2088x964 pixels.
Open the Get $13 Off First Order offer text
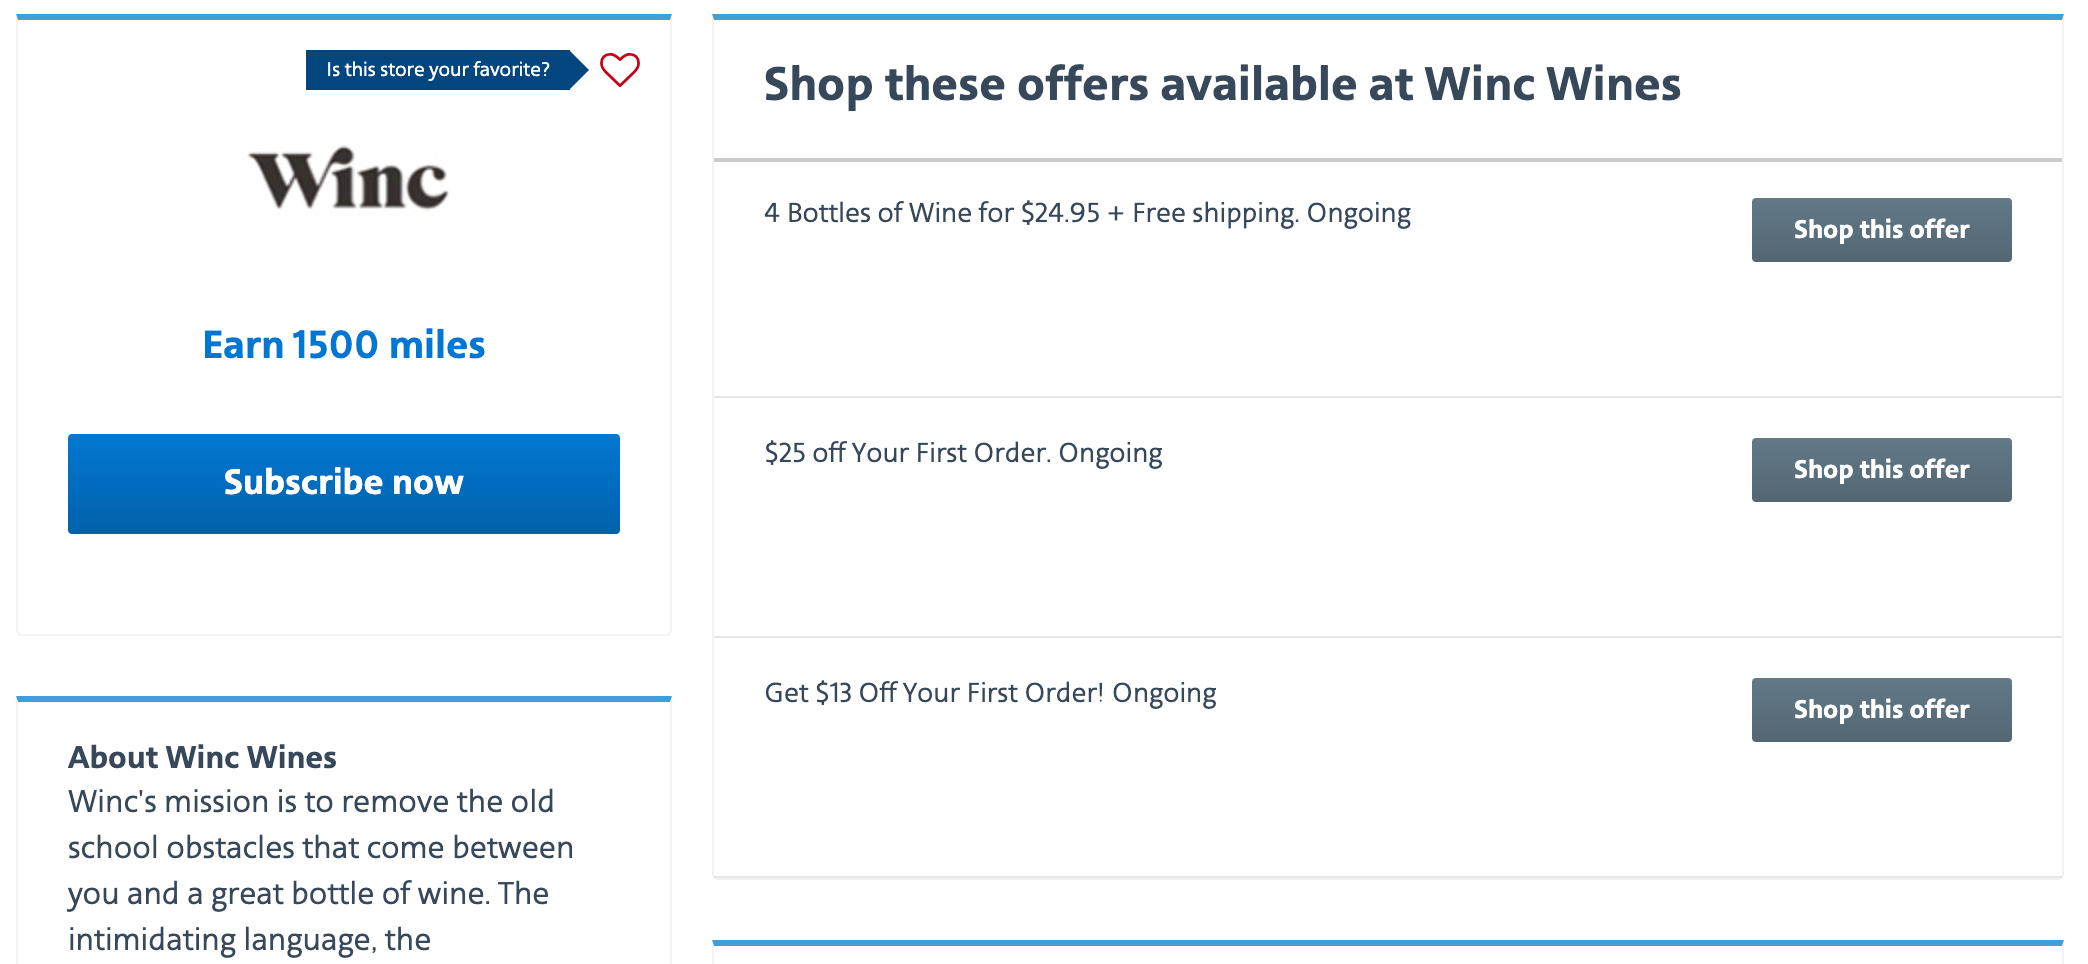(989, 692)
